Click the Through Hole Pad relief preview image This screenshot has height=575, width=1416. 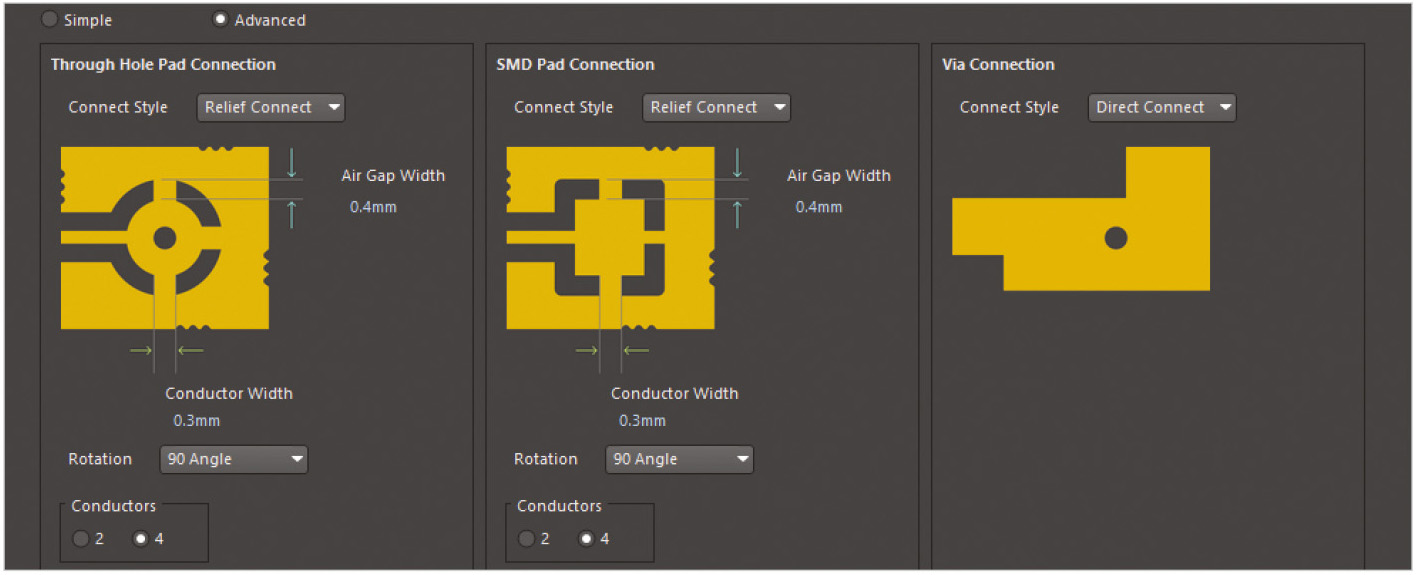(165, 238)
